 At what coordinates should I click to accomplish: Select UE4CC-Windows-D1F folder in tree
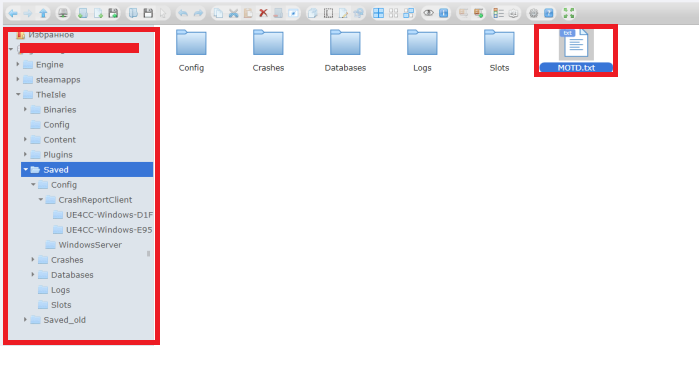pyautogui.click(x=109, y=215)
